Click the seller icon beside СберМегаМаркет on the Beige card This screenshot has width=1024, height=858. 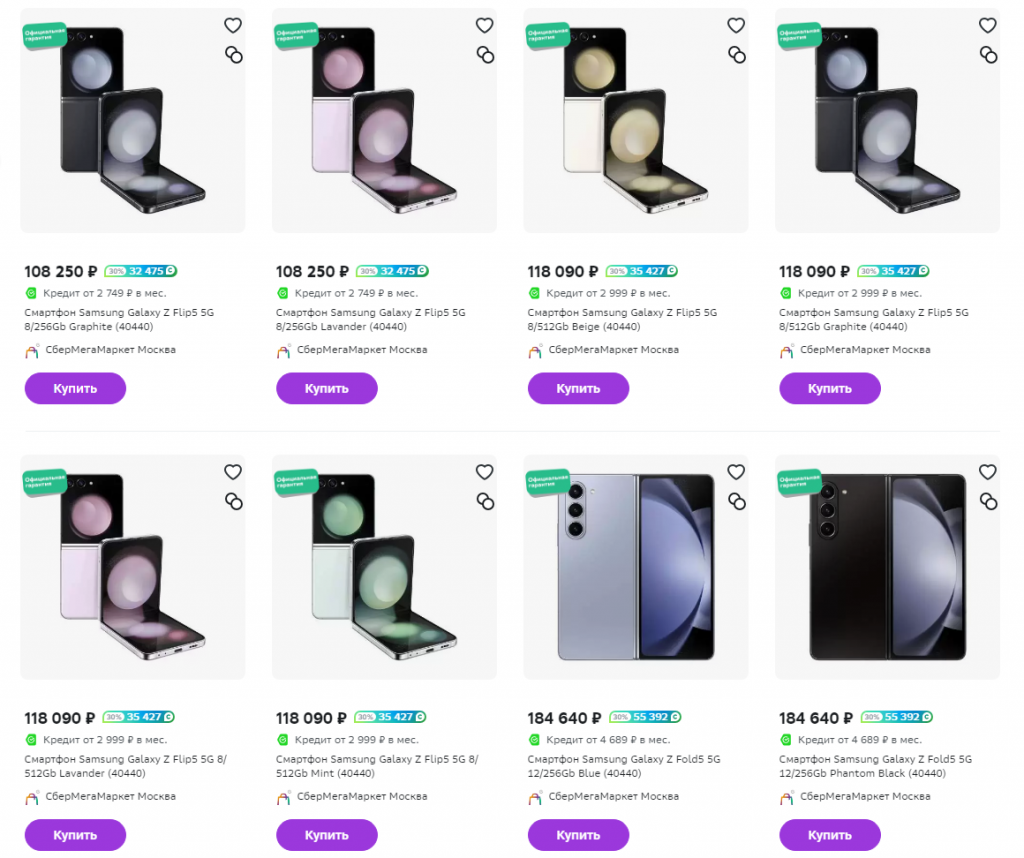(536, 349)
